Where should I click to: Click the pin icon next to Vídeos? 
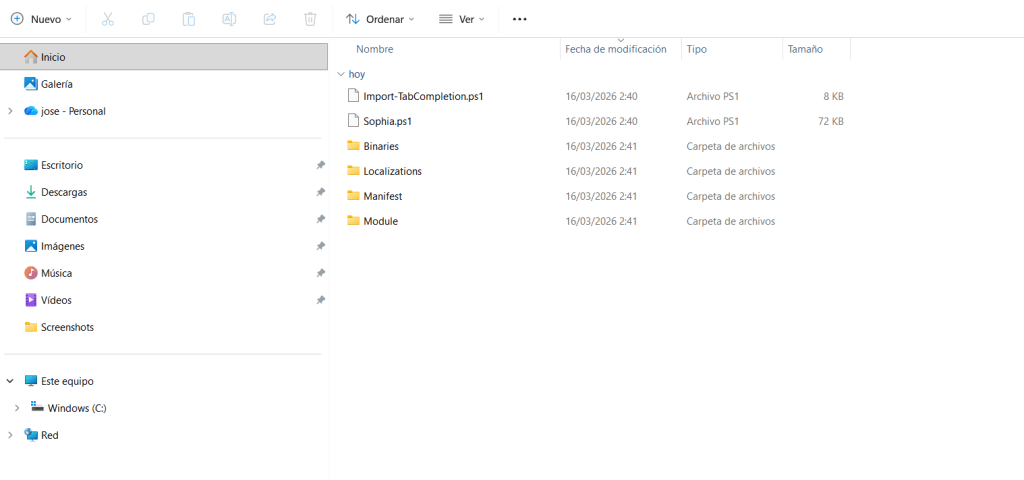(x=320, y=300)
